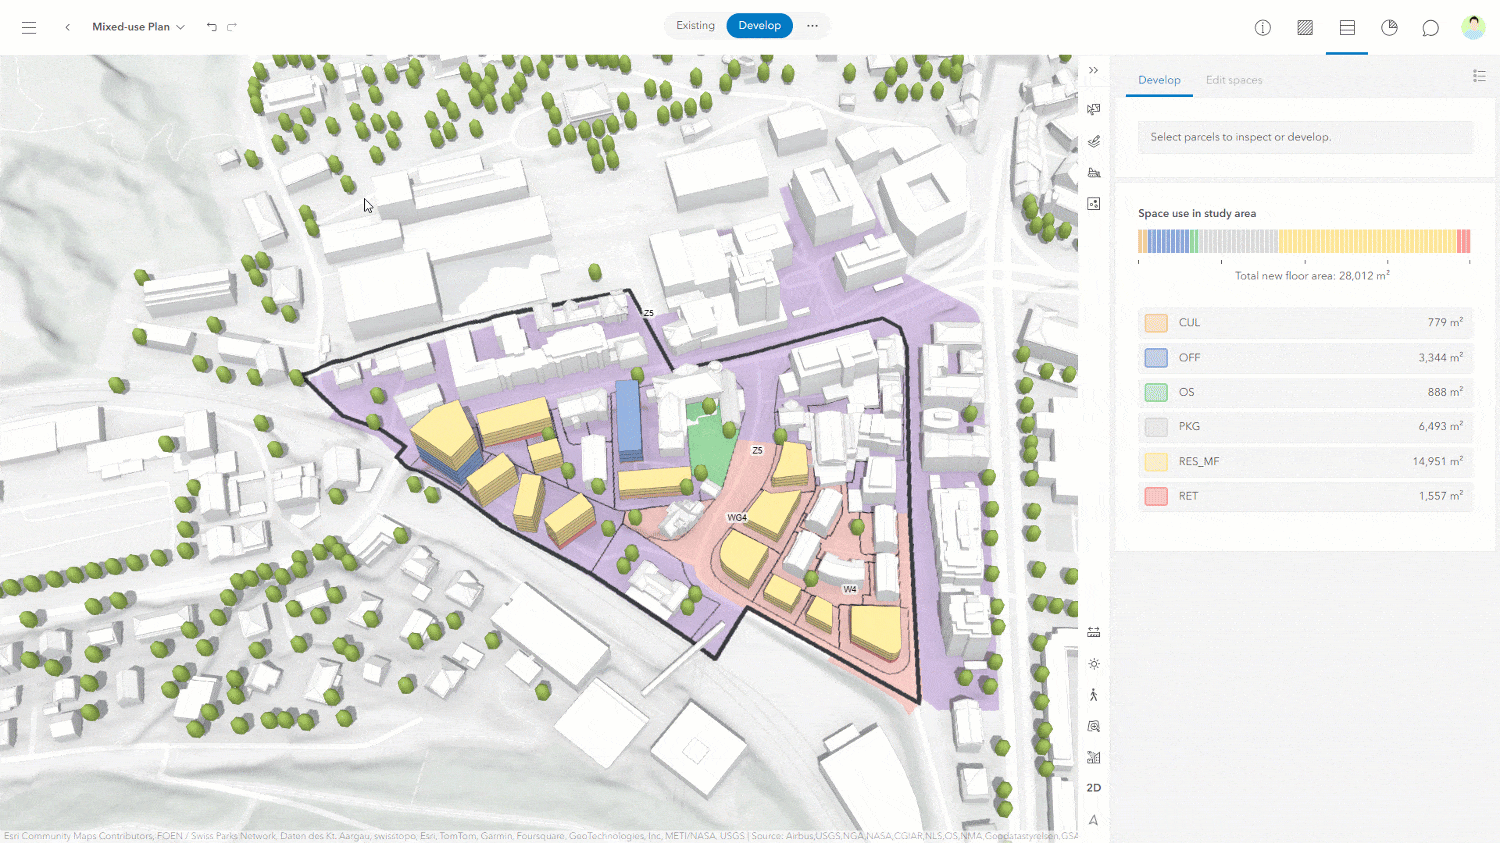The width and height of the screenshot is (1500, 843).
Task: Toggle map labels with the A icon
Action: [1093, 820]
